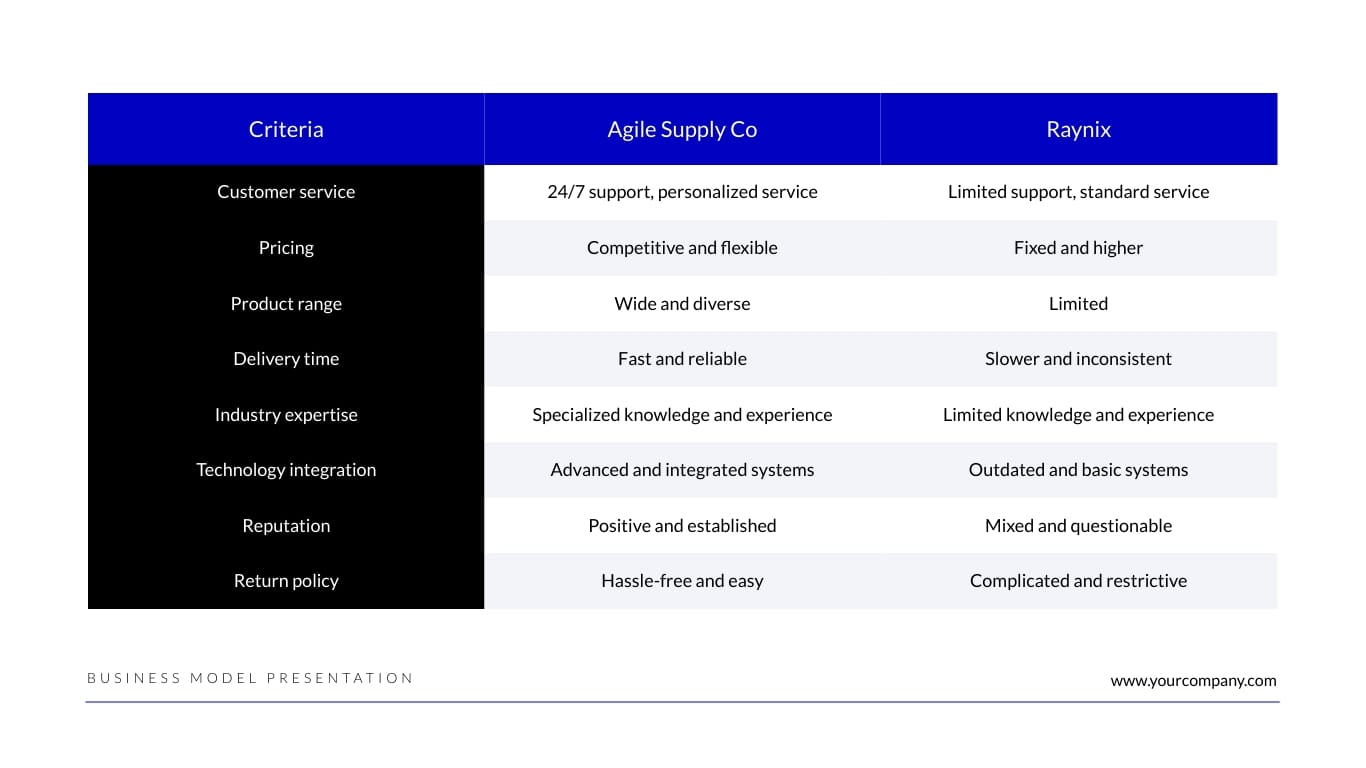
Task: Click the Delivery time row label
Action: (x=286, y=359)
